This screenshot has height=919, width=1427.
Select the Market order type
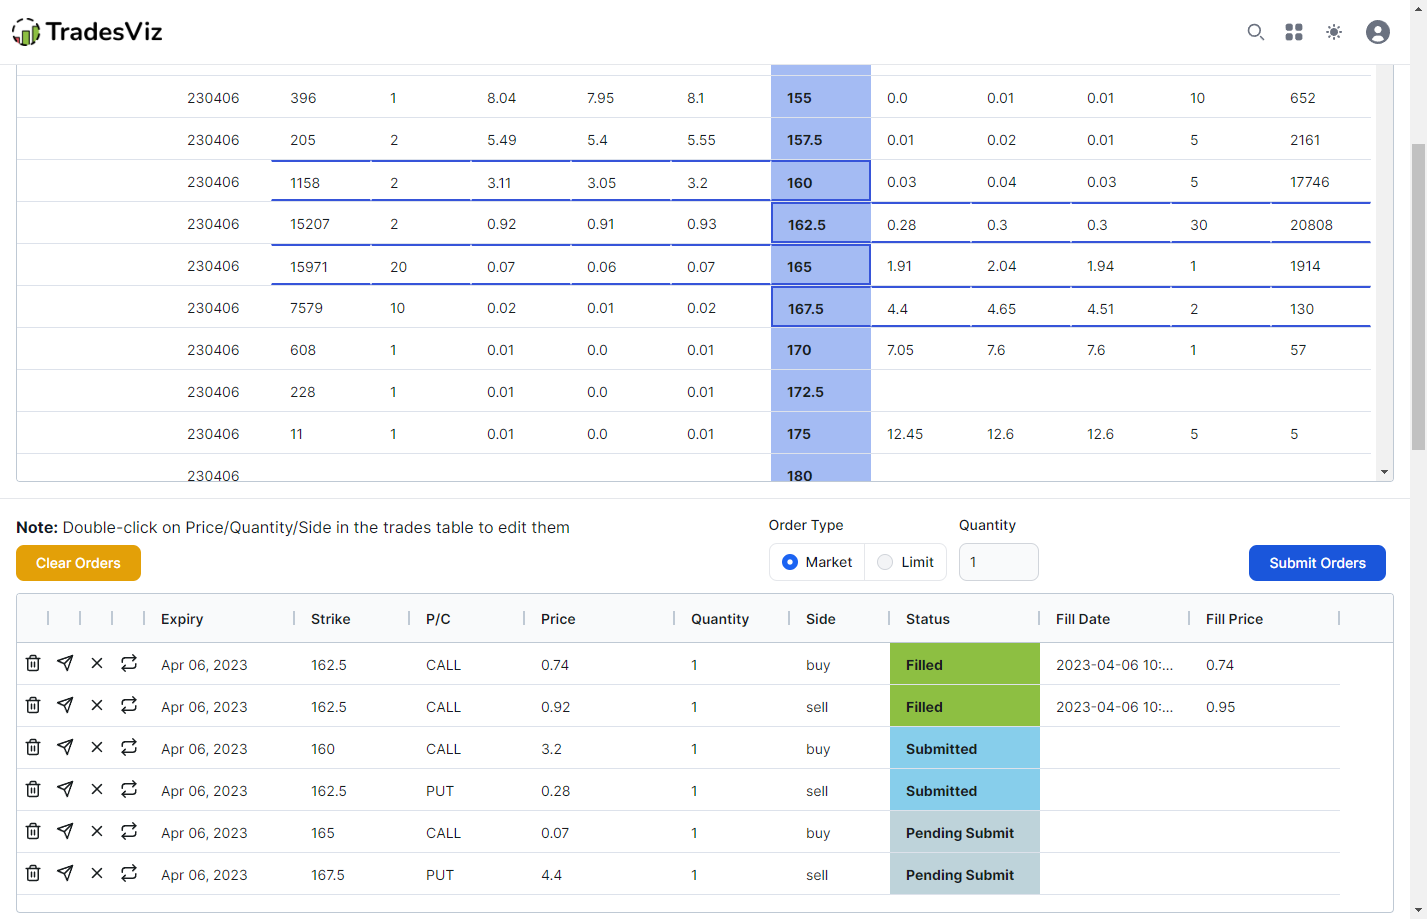789,562
